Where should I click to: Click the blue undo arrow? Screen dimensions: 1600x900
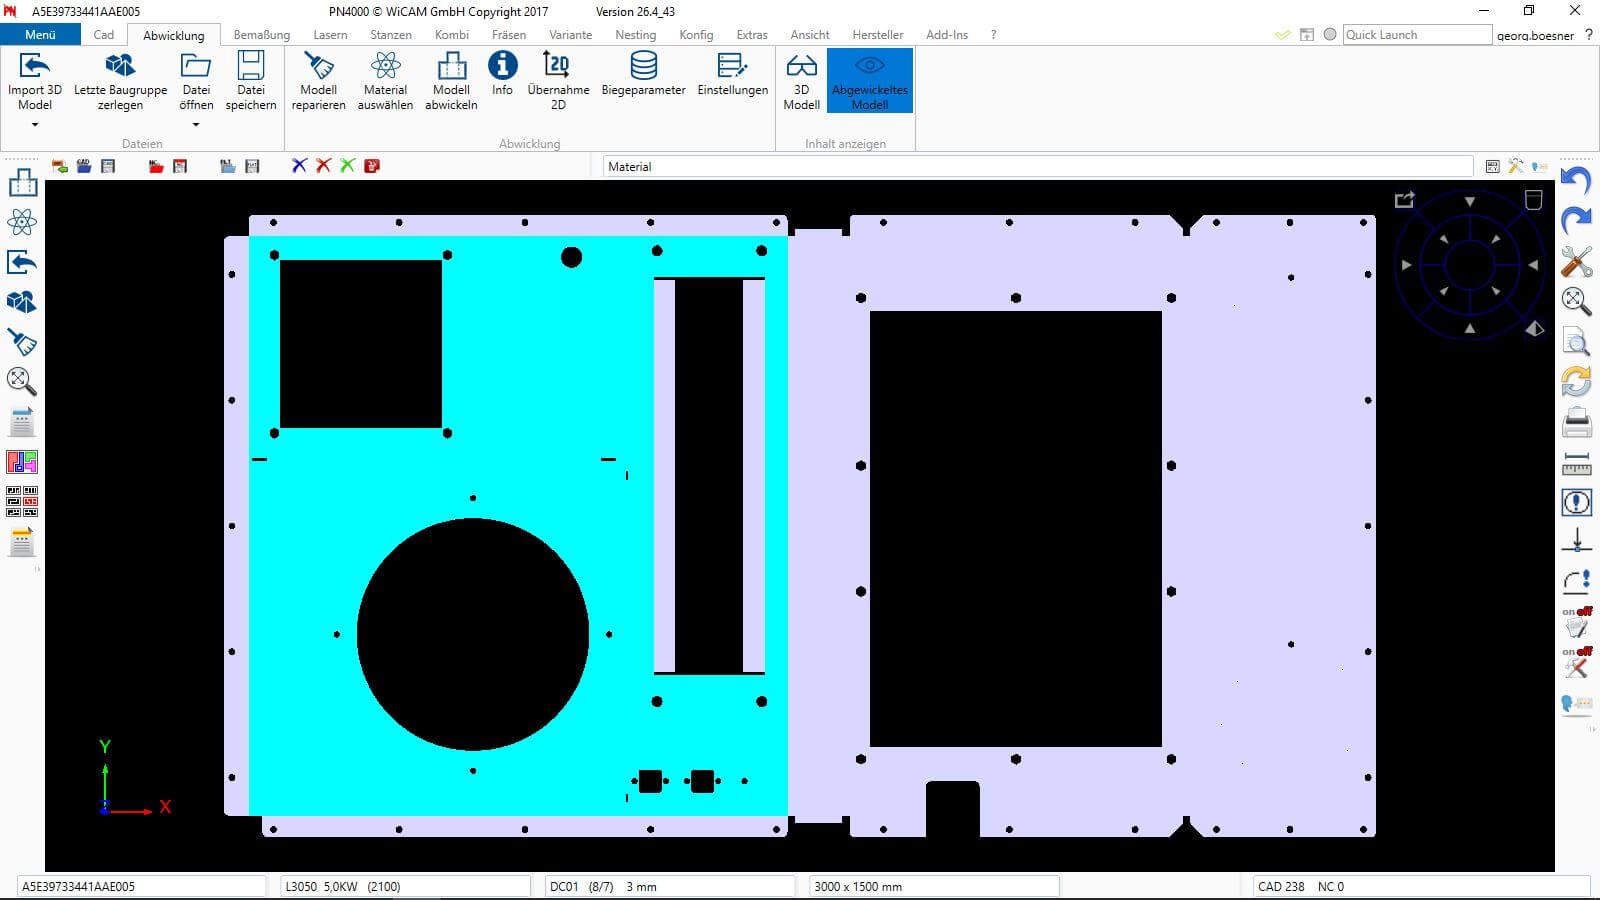point(1576,181)
